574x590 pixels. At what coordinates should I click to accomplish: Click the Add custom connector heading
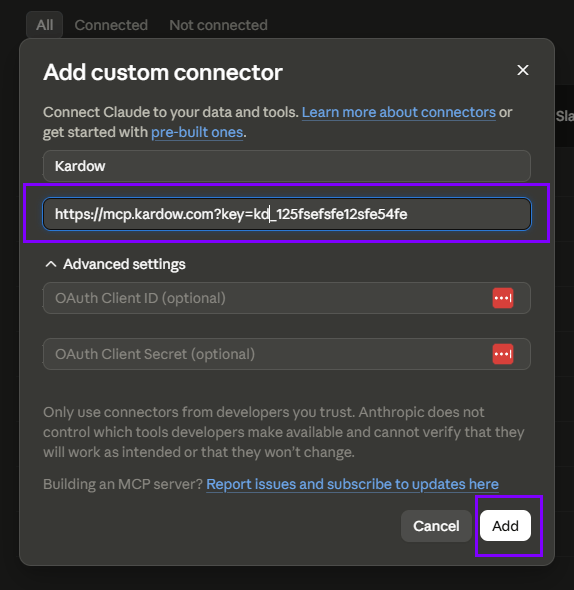pos(163,72)
